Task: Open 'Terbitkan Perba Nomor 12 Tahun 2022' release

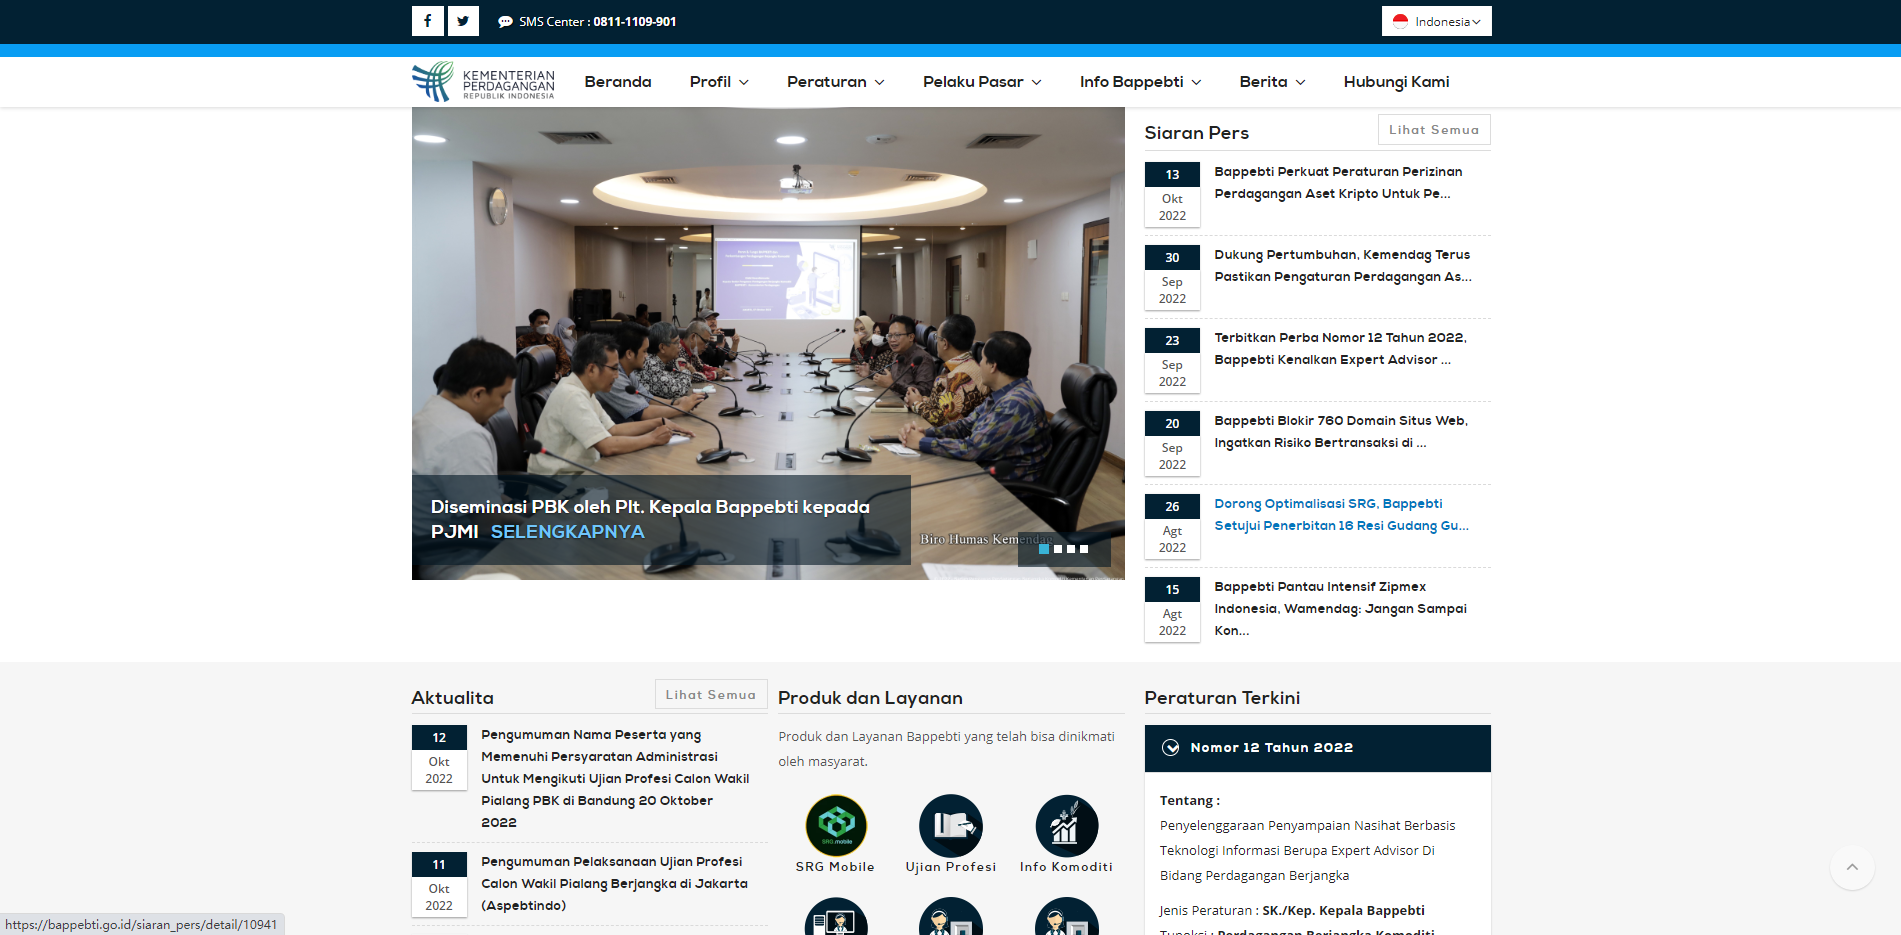Action: [1340, 349]
